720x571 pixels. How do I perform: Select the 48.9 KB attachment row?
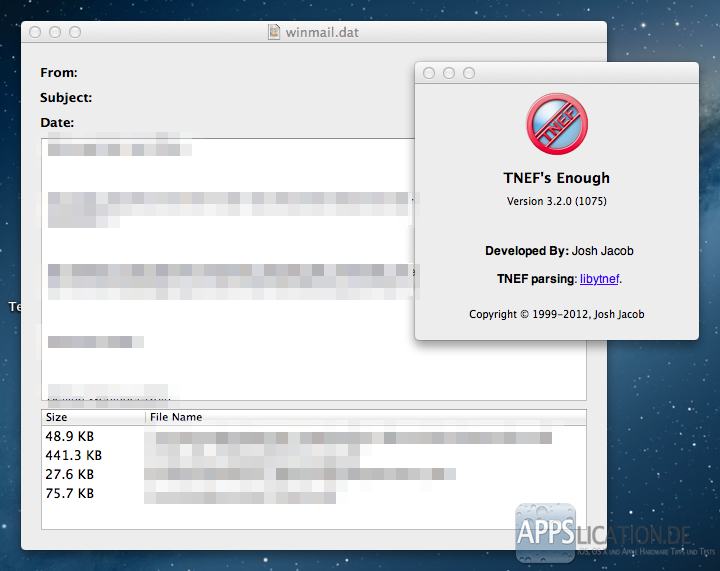[x=314, y=437]
